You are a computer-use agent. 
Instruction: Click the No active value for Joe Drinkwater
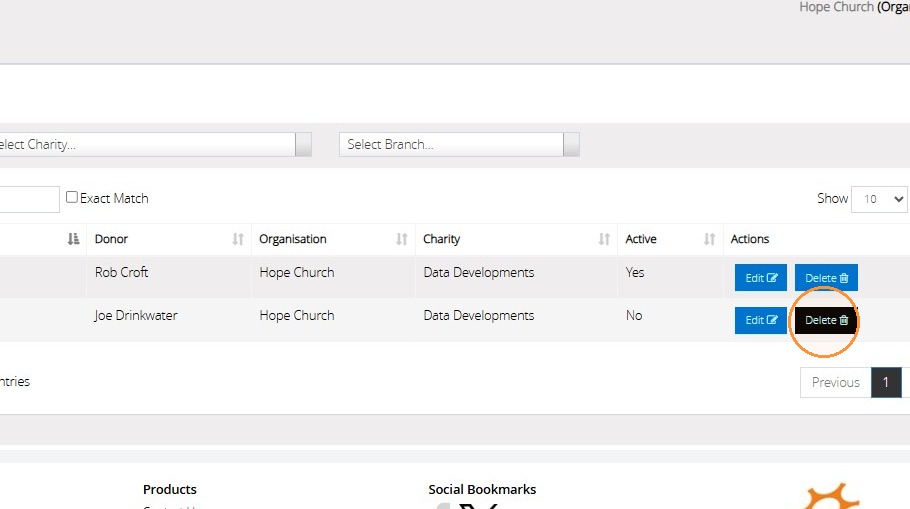point(634,315)
